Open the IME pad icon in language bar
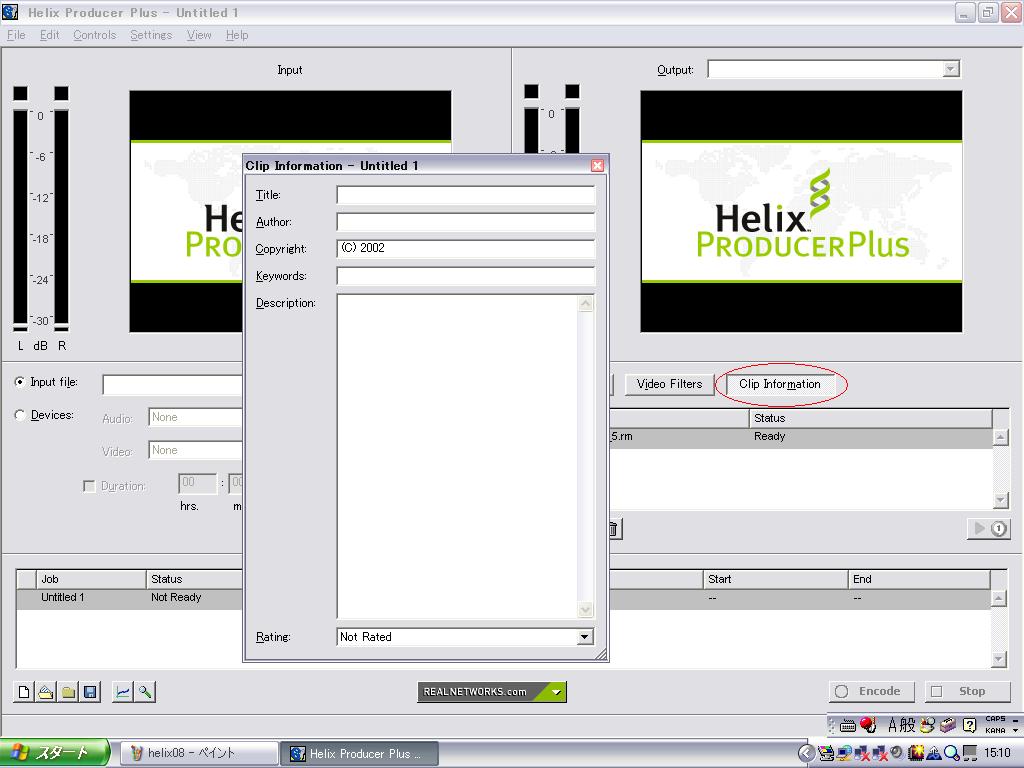Screen dimensions: 1024x768 pyautogui.click(x=927, y=724)
